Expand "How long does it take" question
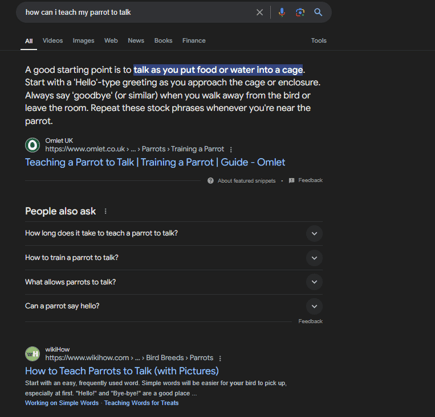The height and width of the screenshot is (417, 435). [x=174, y=233]
